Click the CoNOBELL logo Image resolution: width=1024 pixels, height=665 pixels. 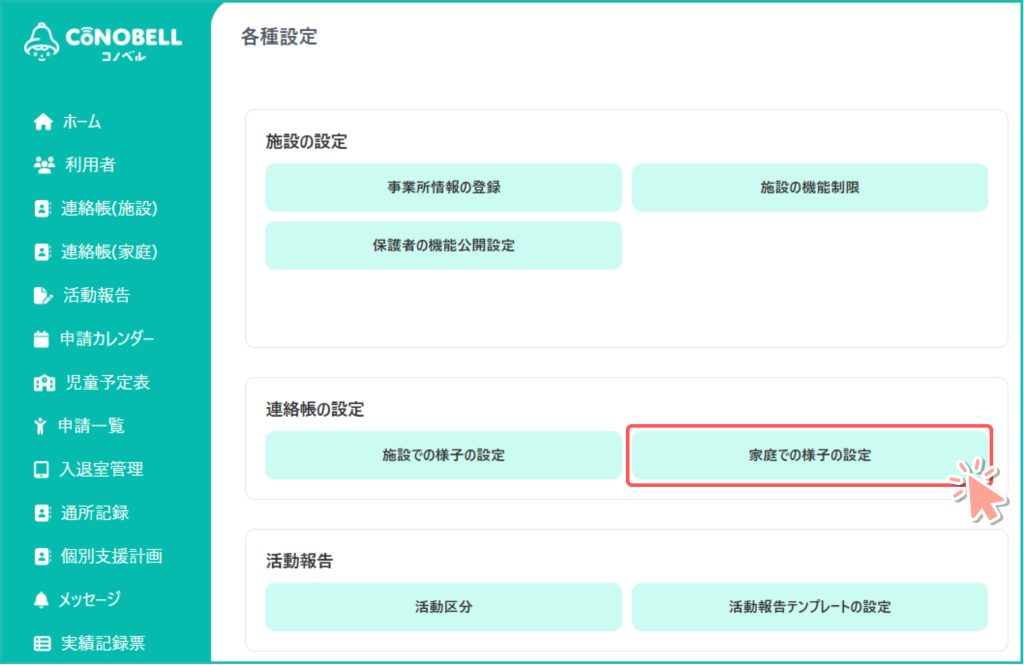(x=103, y=42)
